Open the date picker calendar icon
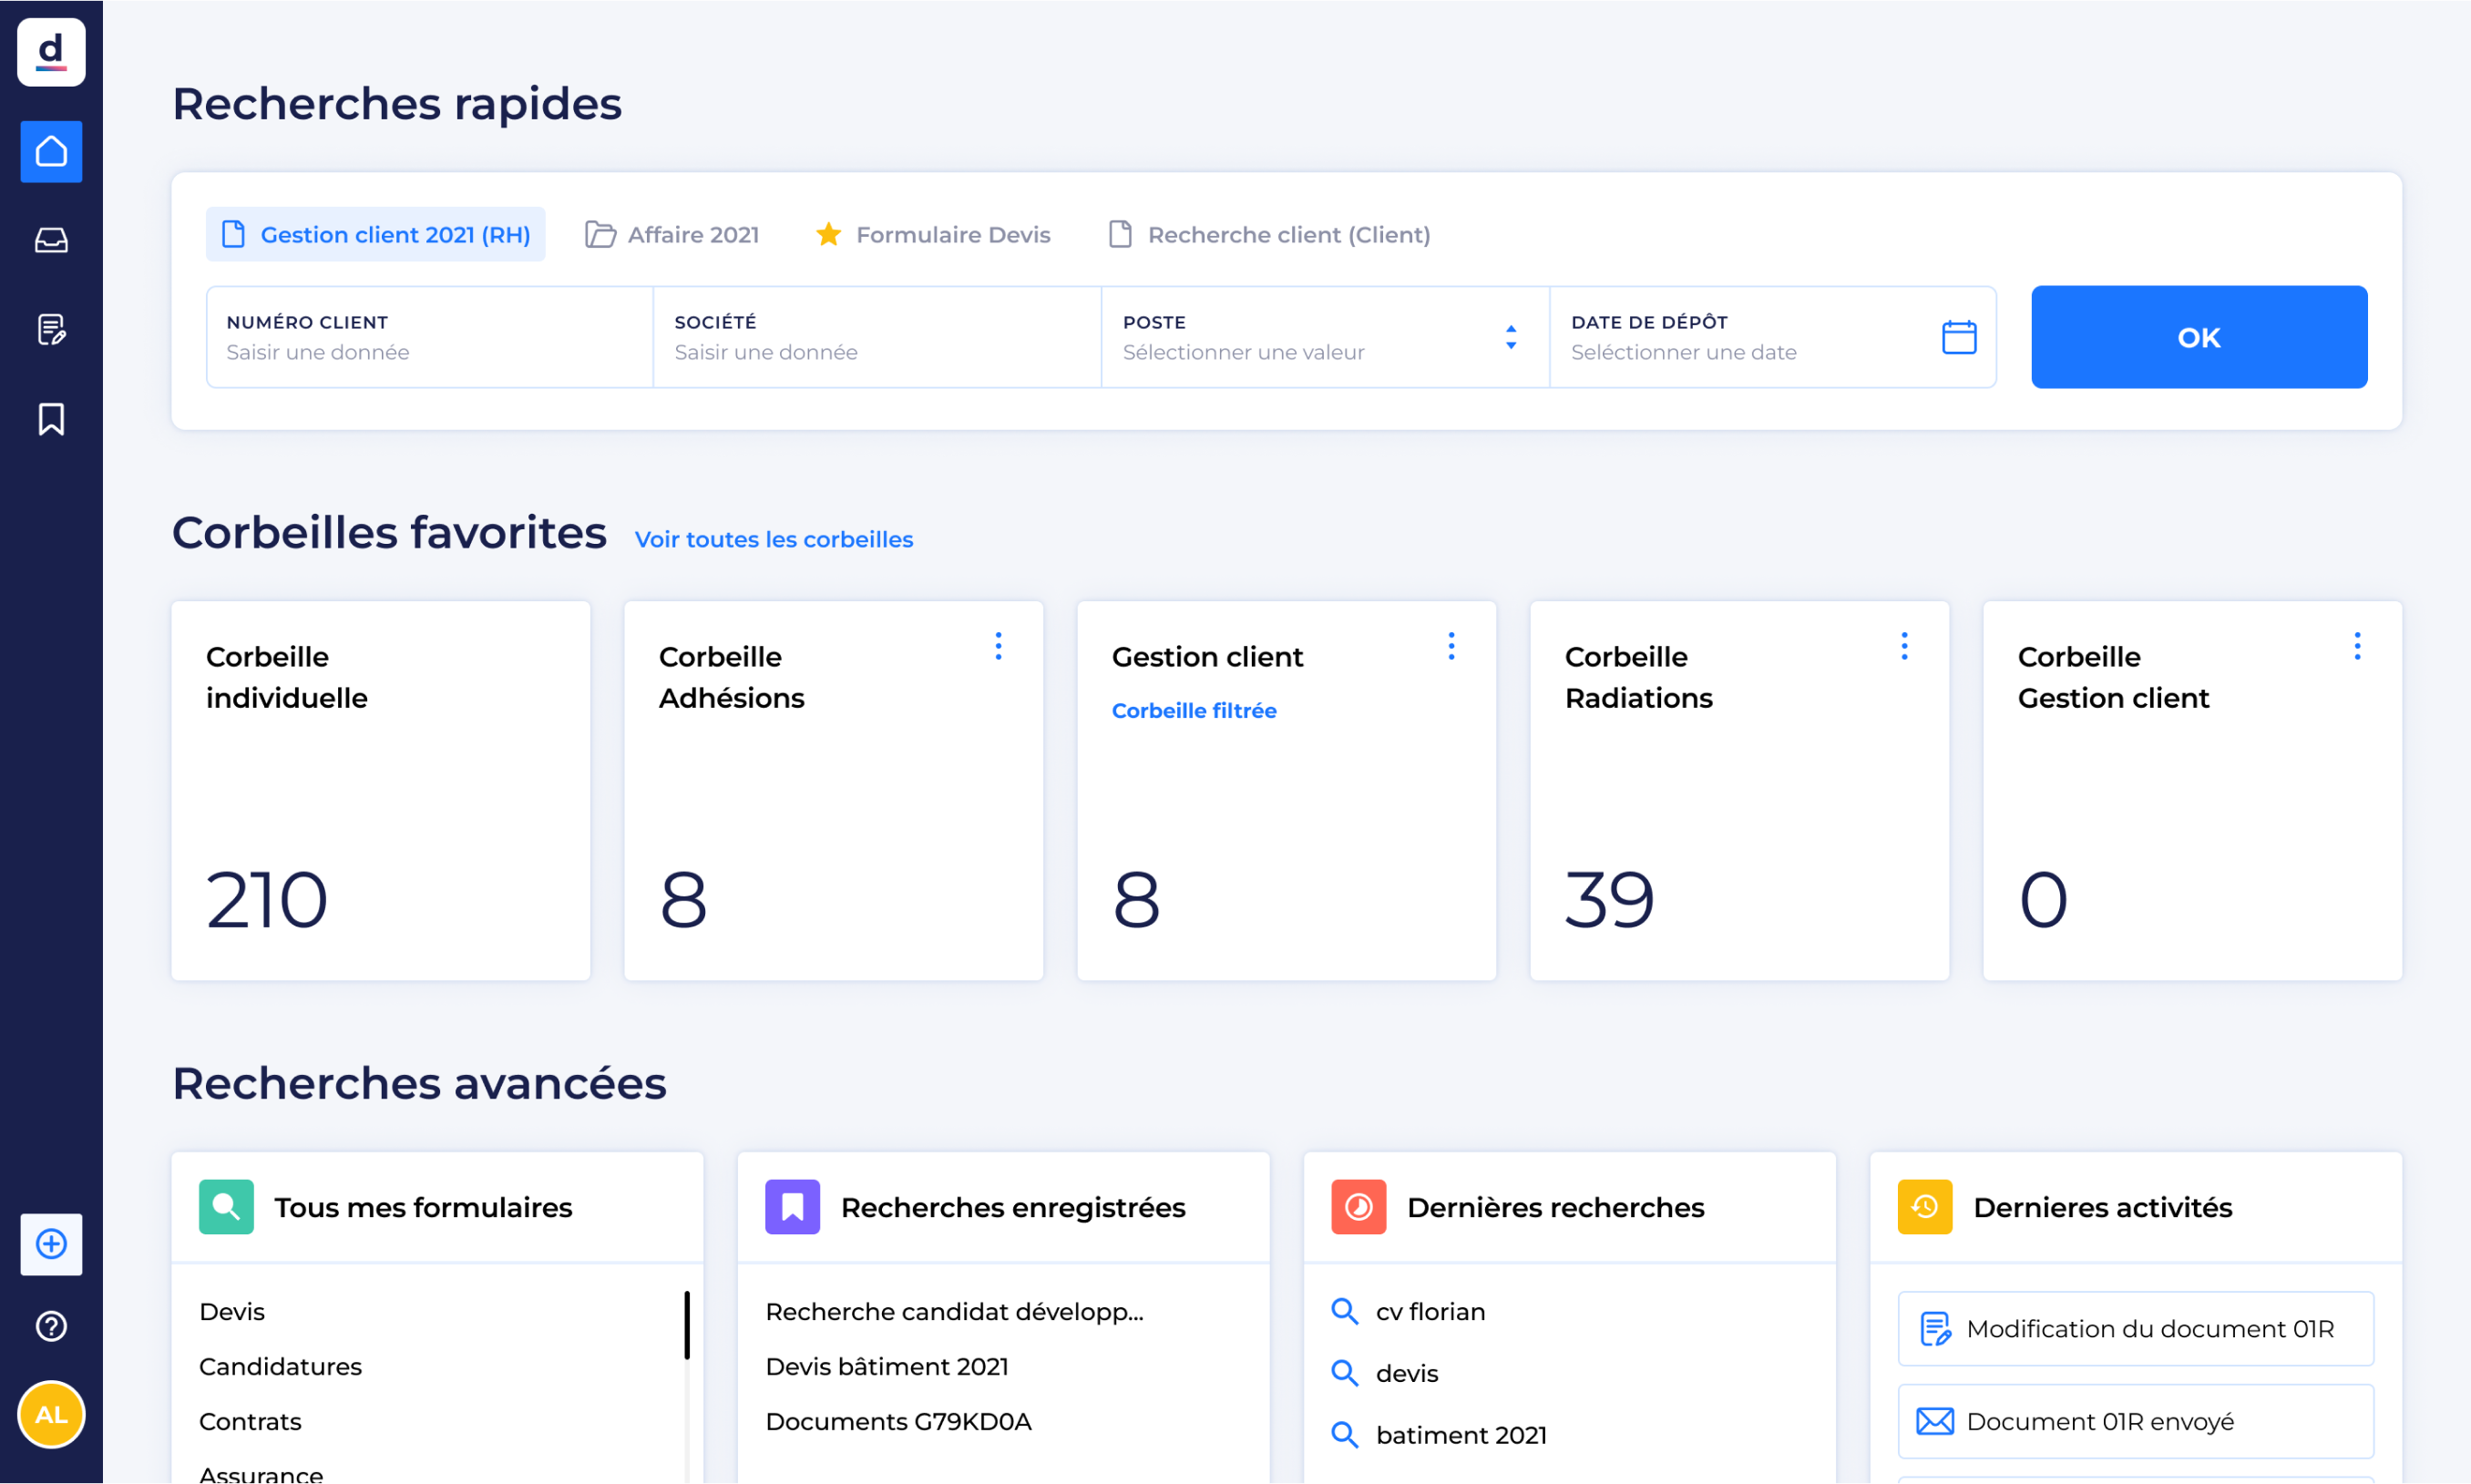 pos(1958,337)
